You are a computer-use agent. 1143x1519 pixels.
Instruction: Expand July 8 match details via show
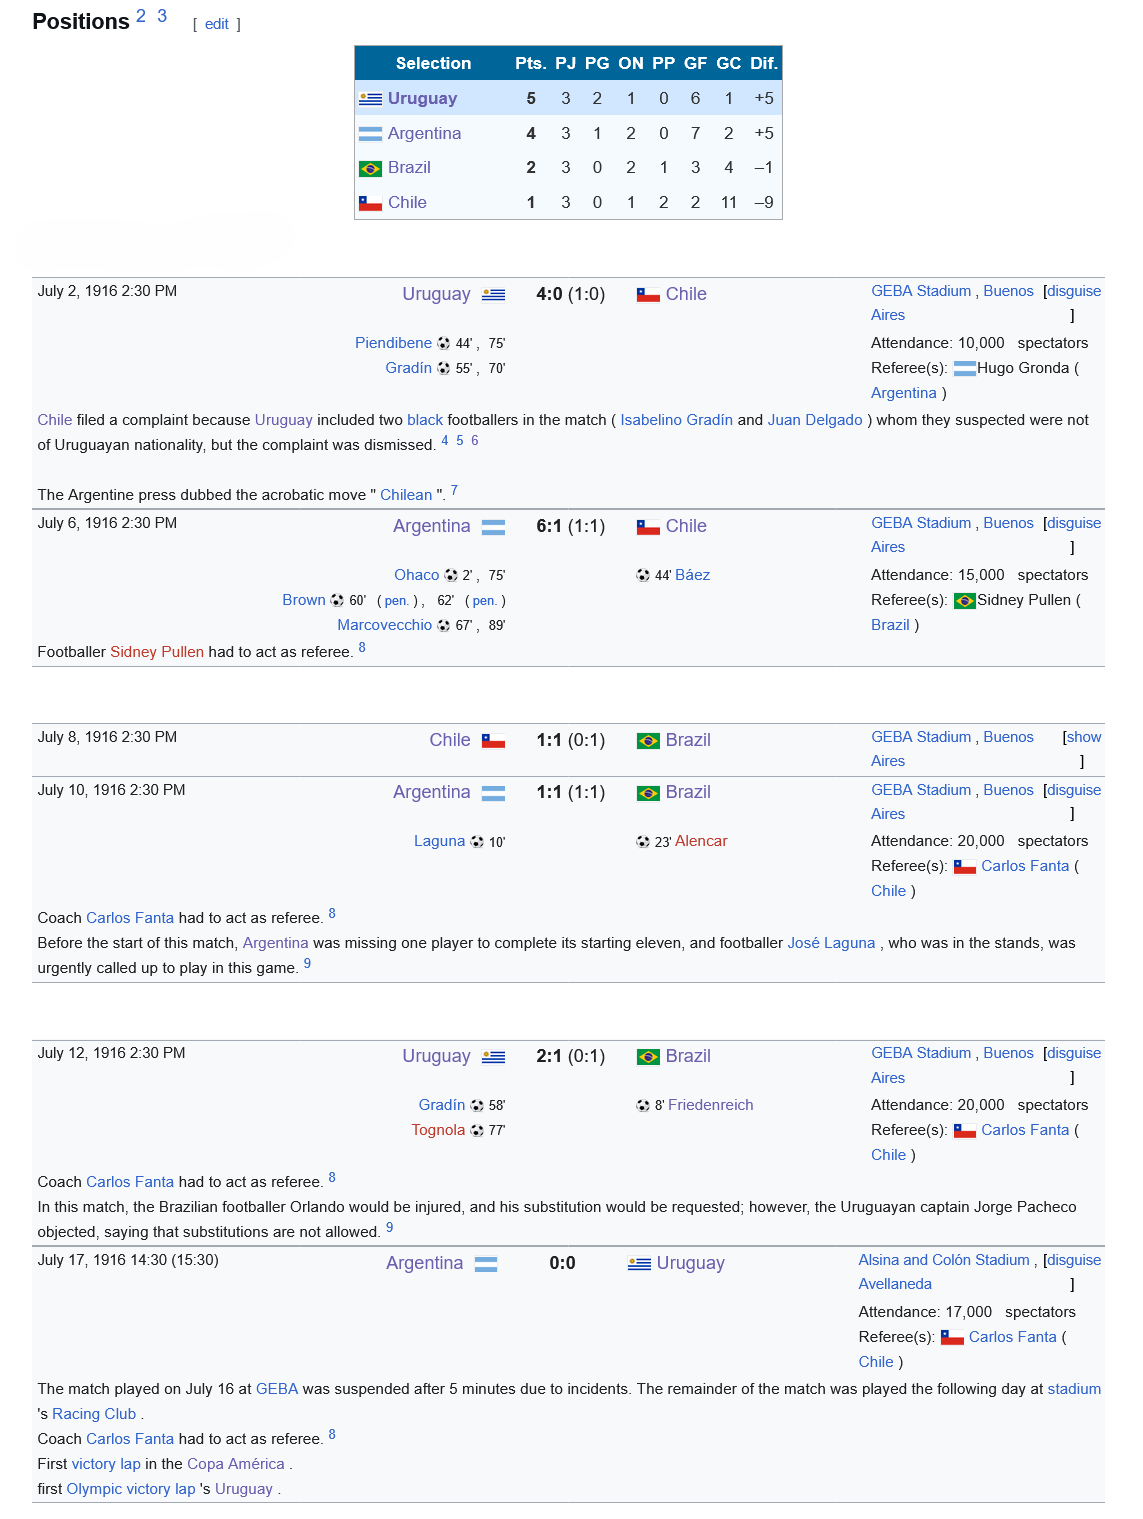pos(1084,737)
